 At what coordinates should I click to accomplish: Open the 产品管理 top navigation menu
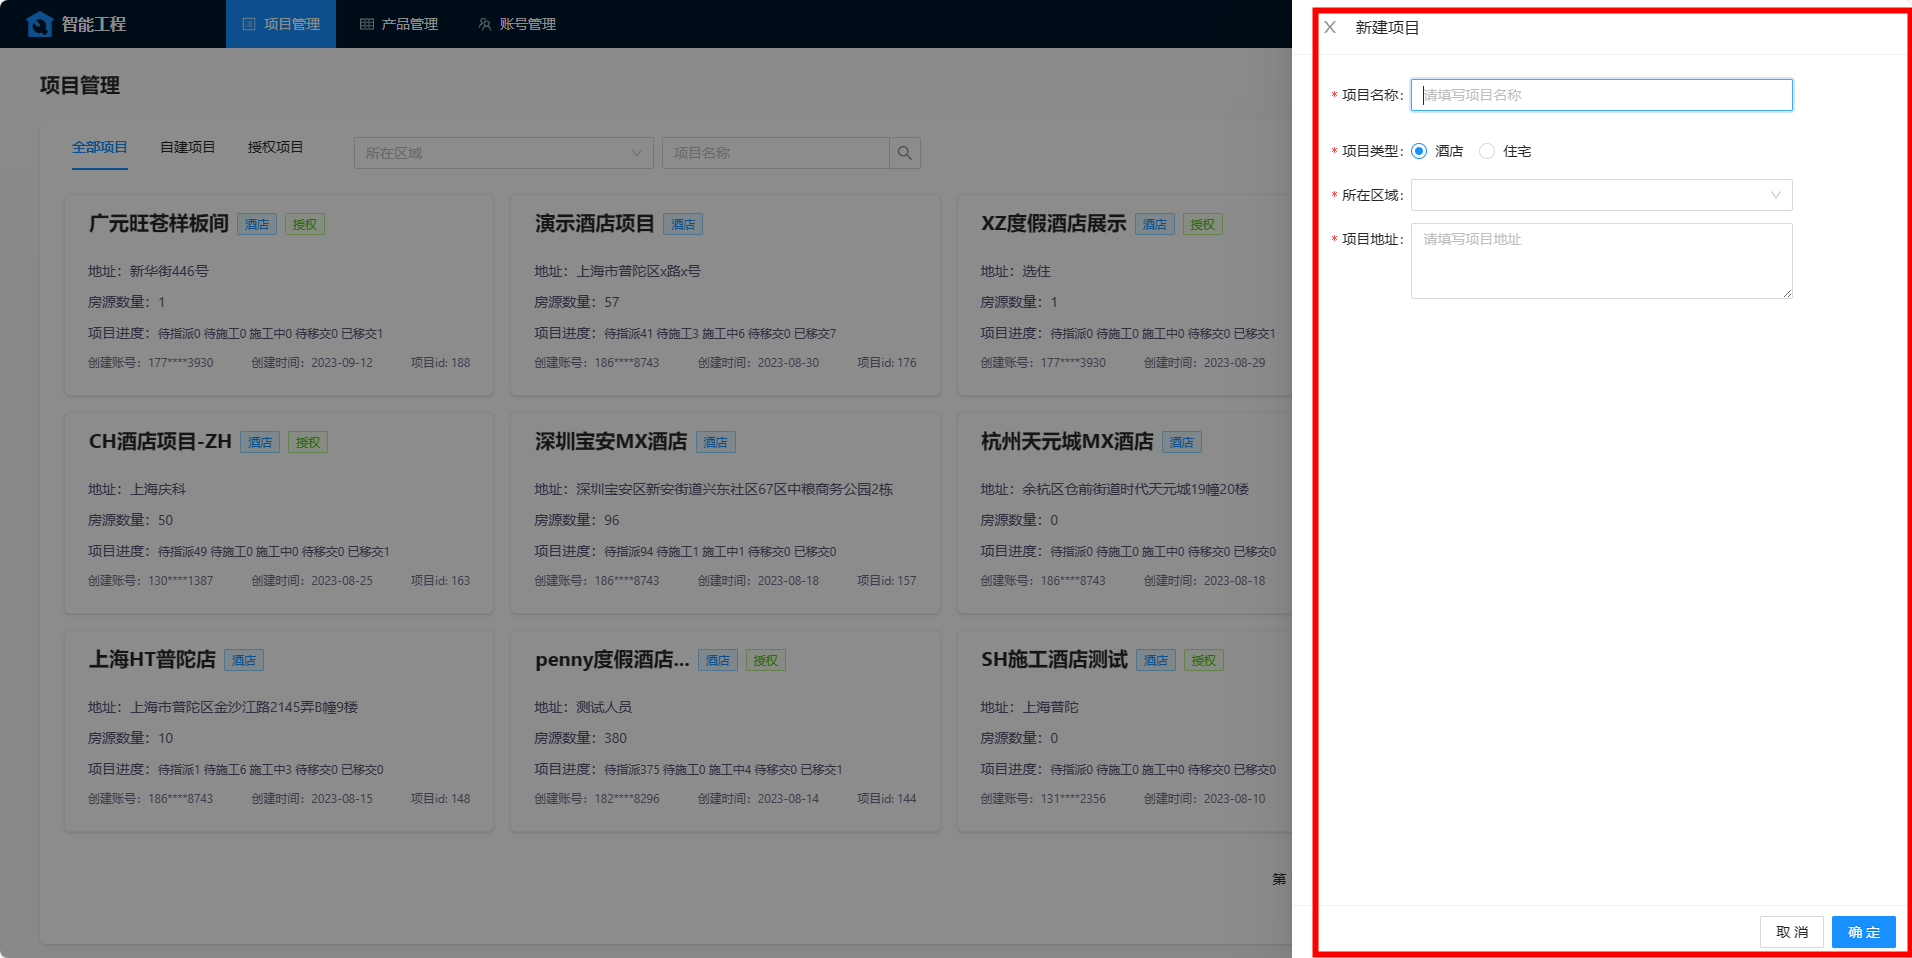pos(399,24)
